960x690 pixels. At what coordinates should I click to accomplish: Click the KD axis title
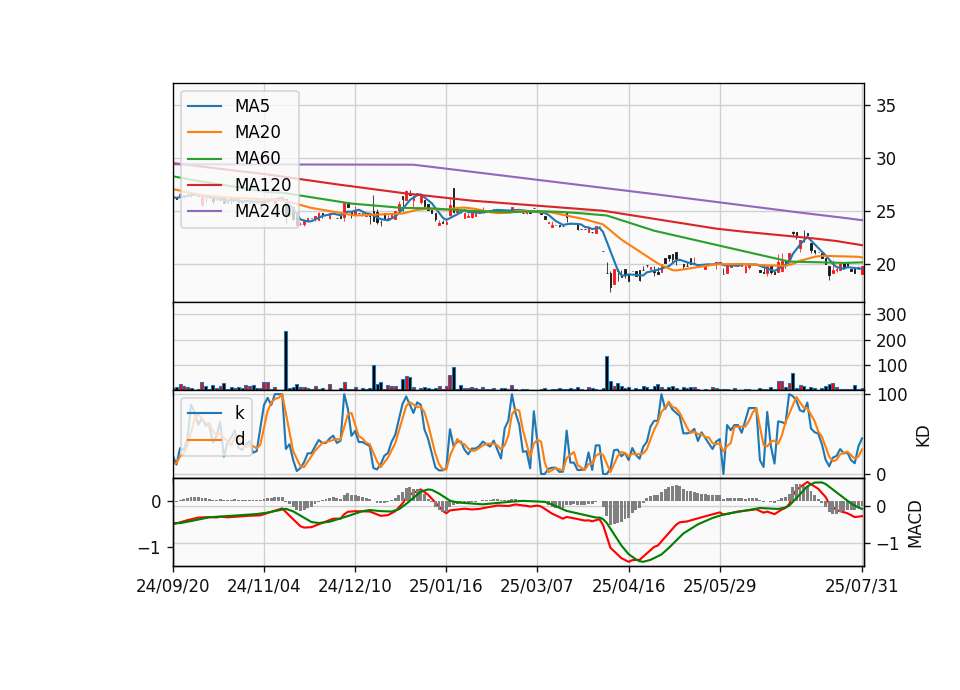922,437
